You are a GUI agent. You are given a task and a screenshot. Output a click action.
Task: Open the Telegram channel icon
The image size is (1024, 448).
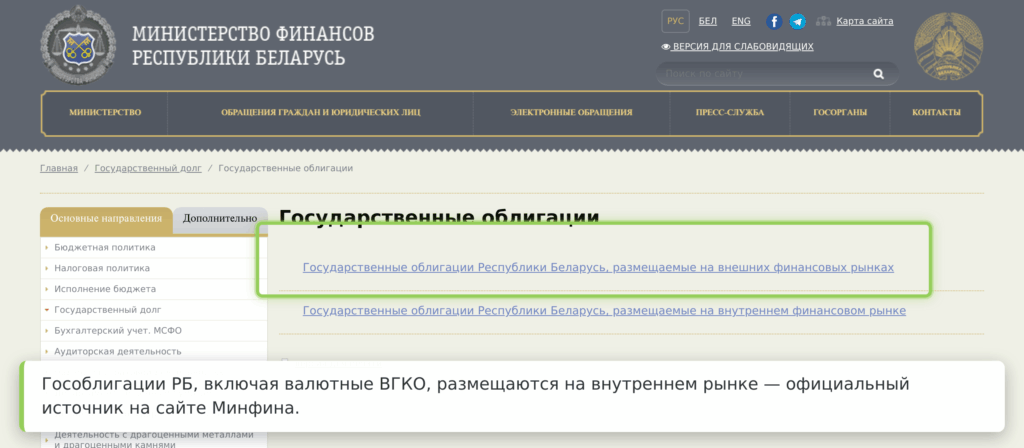(797, 22)
